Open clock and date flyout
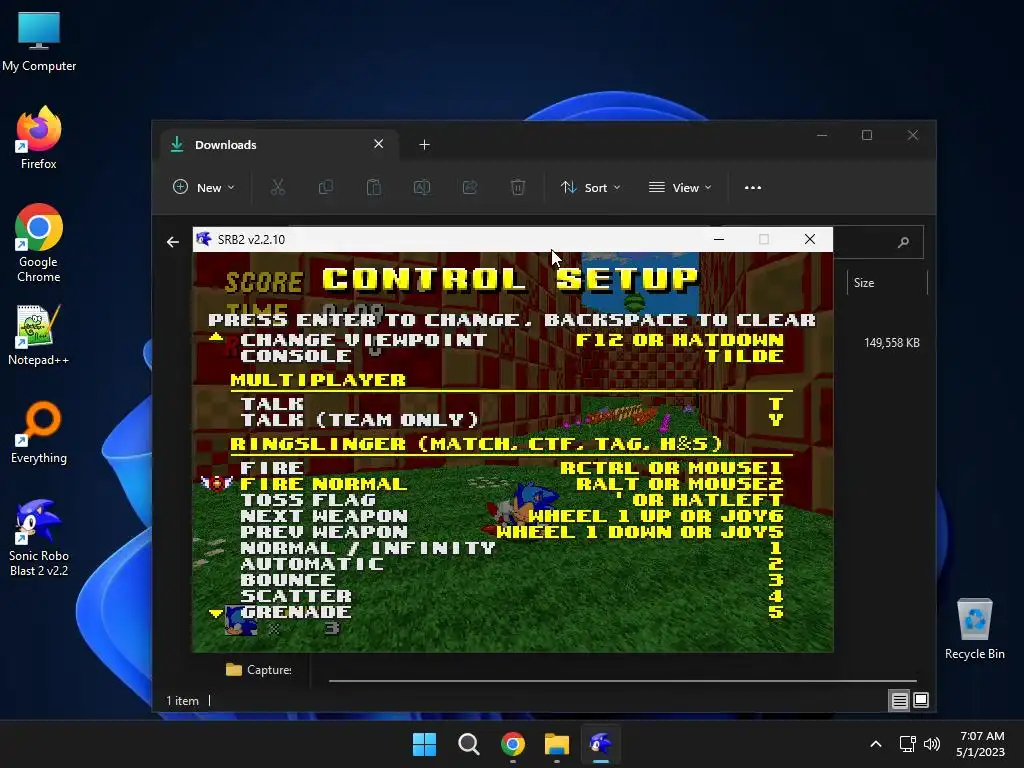The height and width of the screenshot is (768, 1024). (x=981, y=744)
